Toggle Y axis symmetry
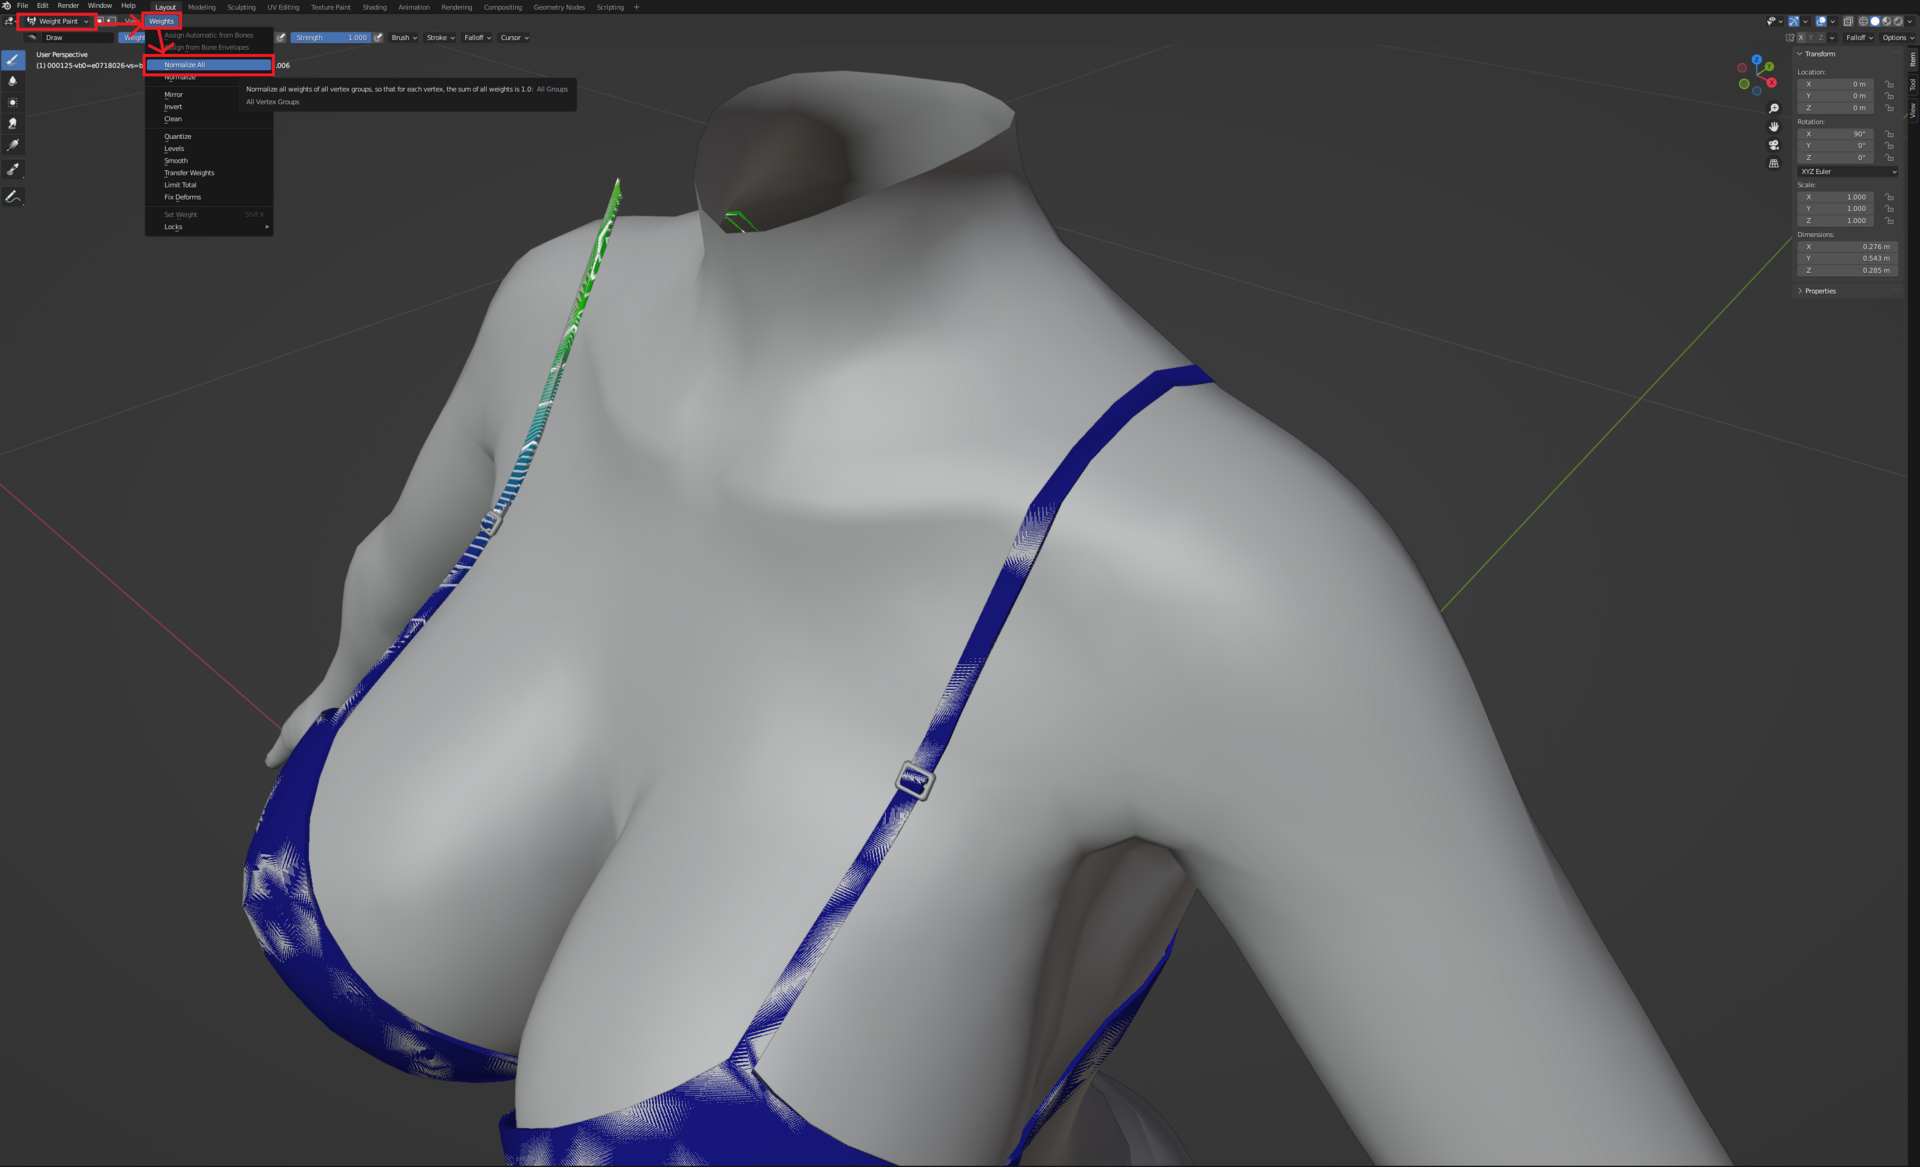1920x1167 pixels. [1811, 38]
